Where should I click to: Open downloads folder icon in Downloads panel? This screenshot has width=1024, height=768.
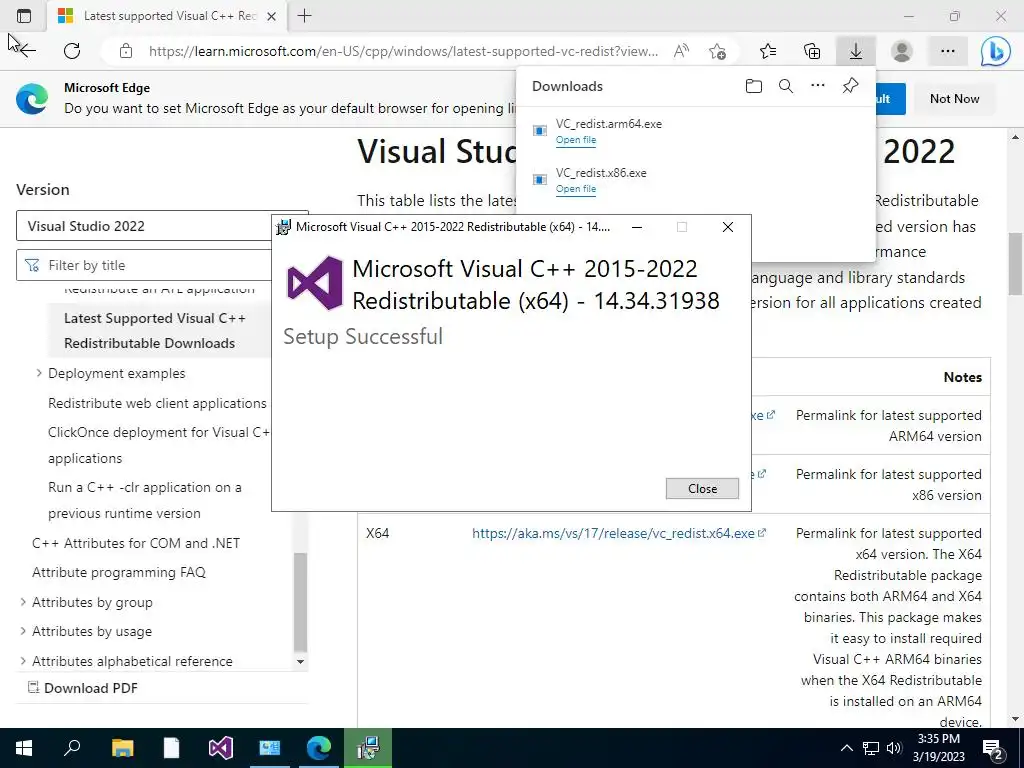pyautogui.click(x=754, y=86)
